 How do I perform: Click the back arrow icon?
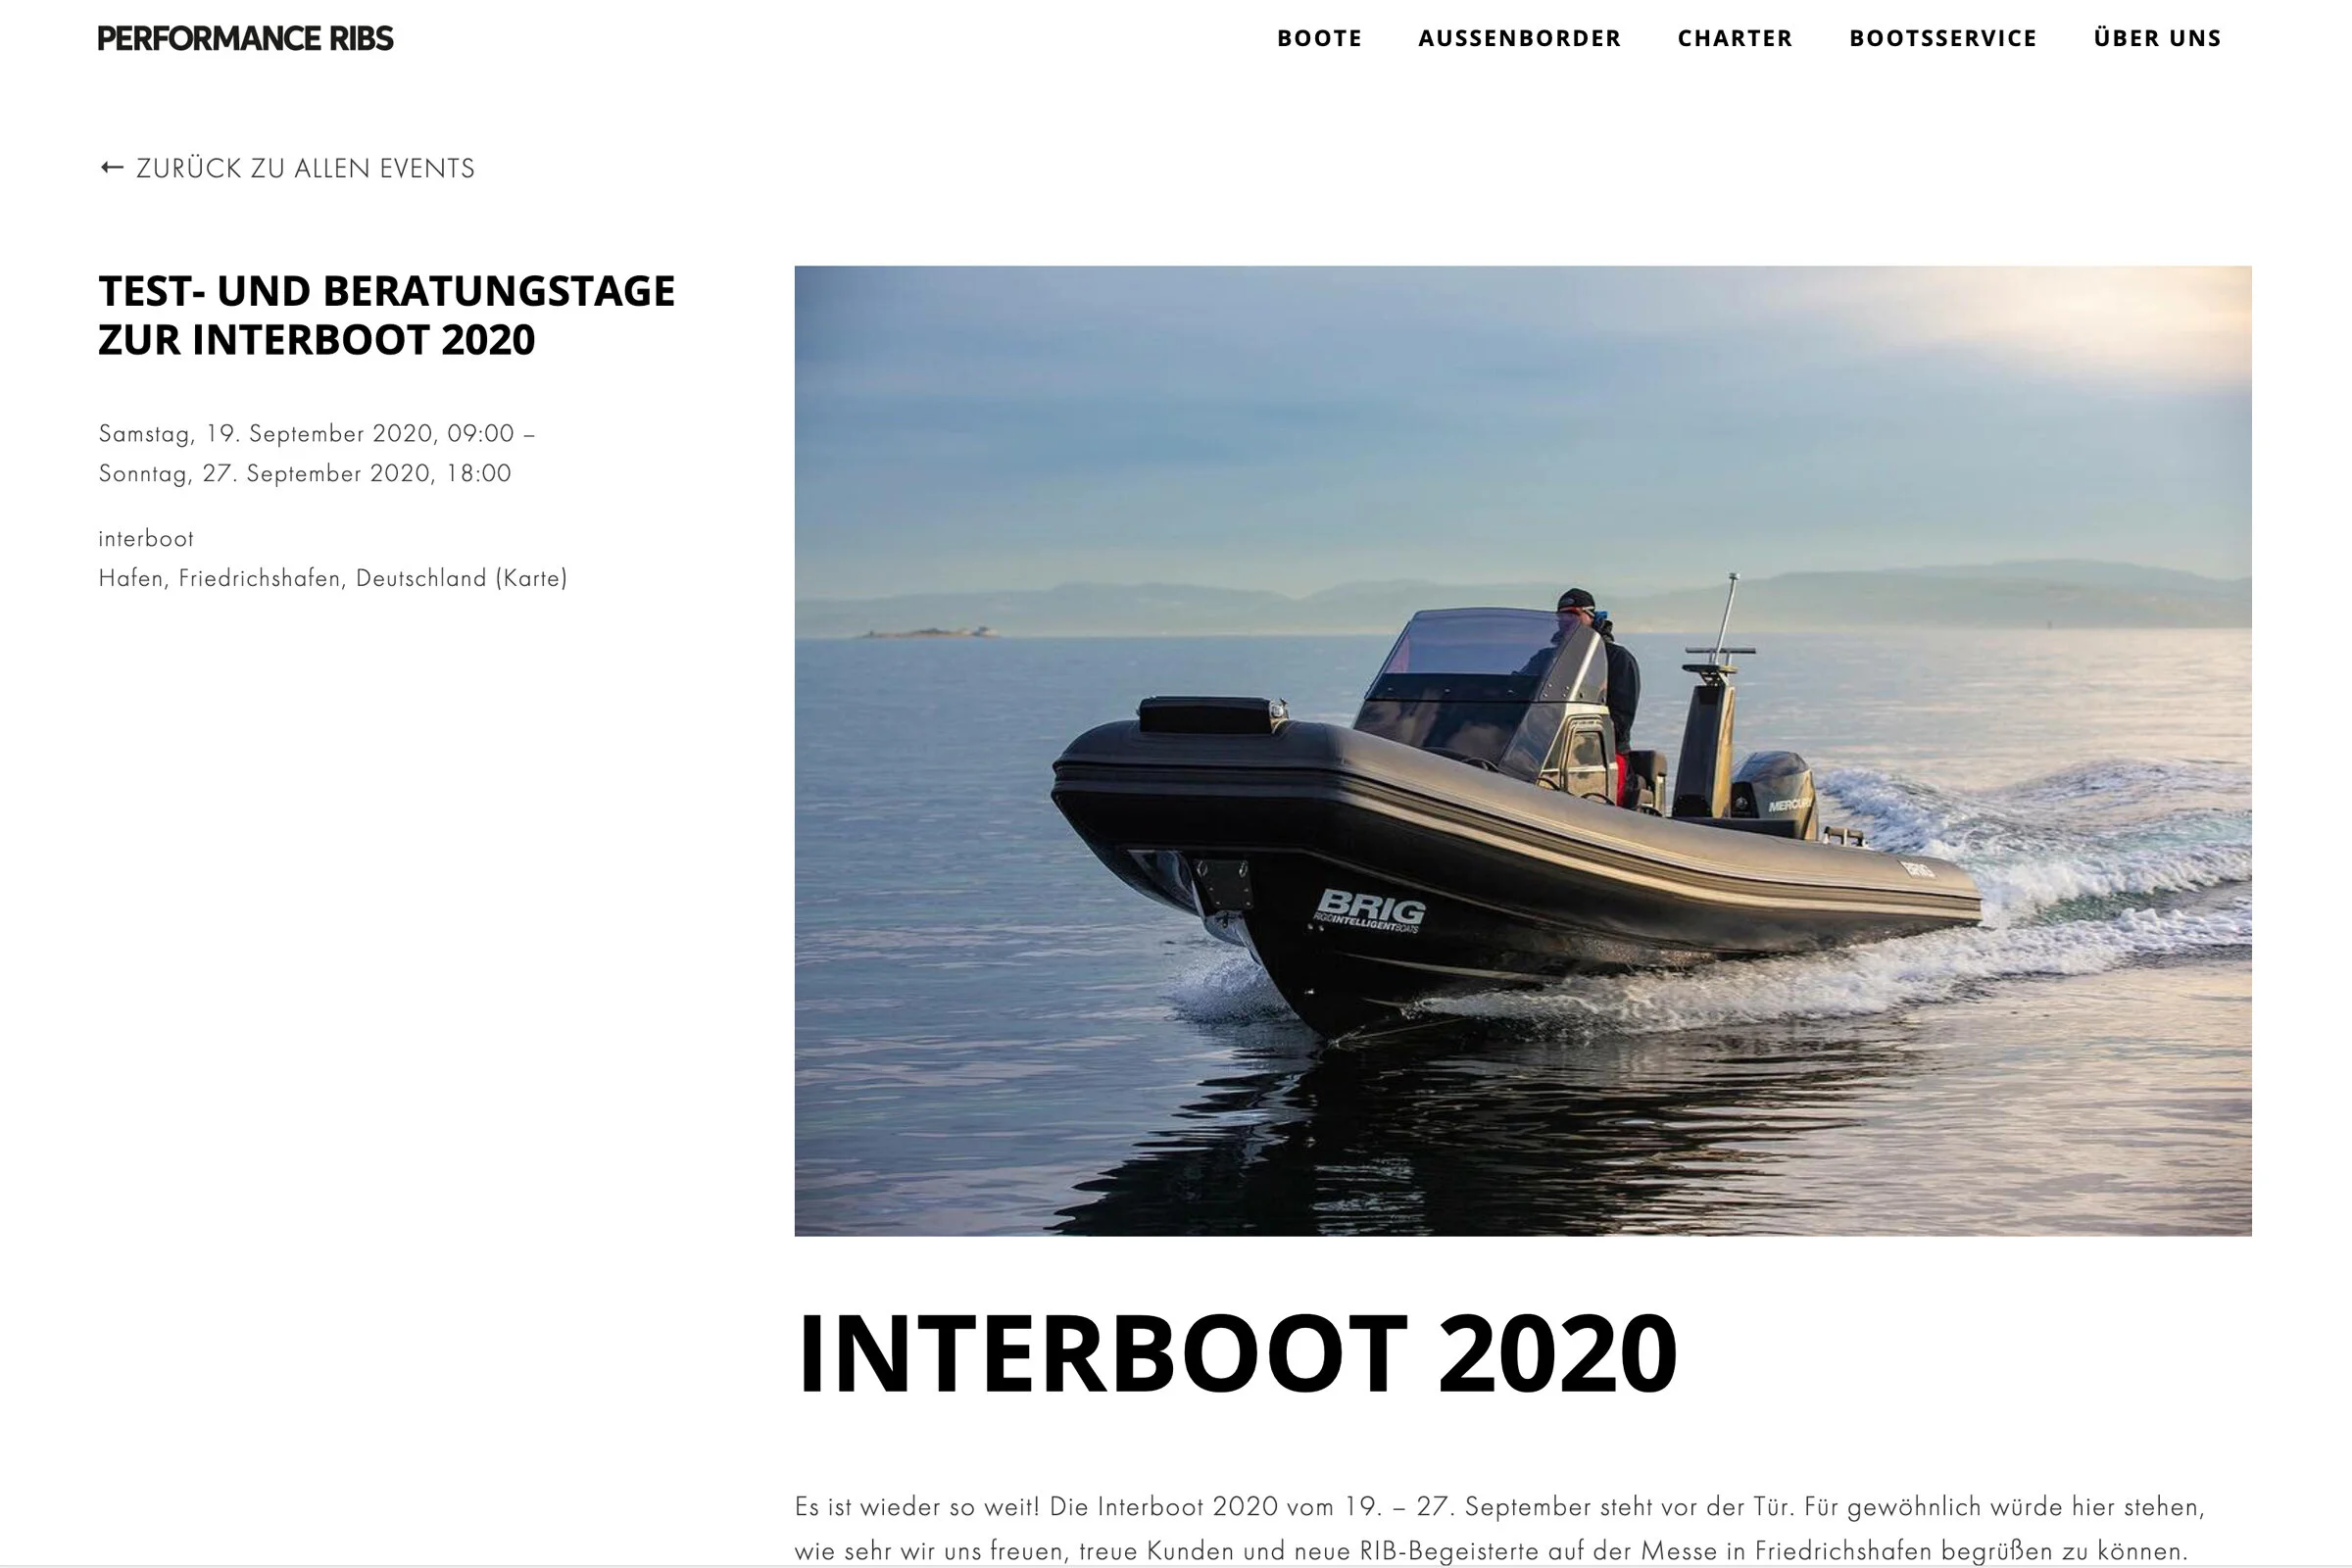click(x=112, y=167)
